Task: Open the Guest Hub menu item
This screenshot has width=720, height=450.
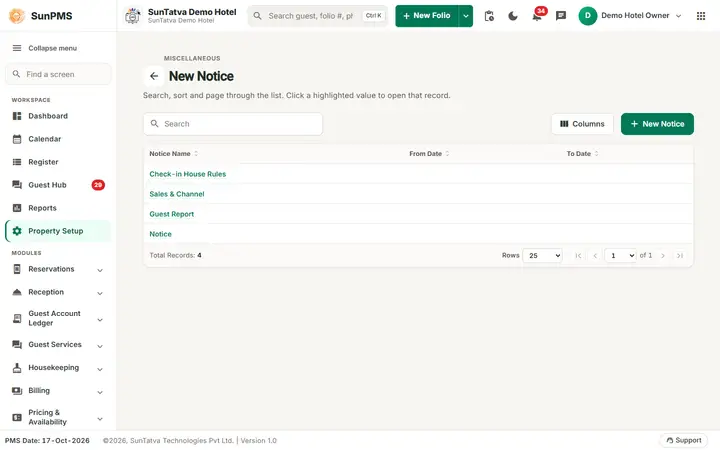Action: click(x=58, y=185)
